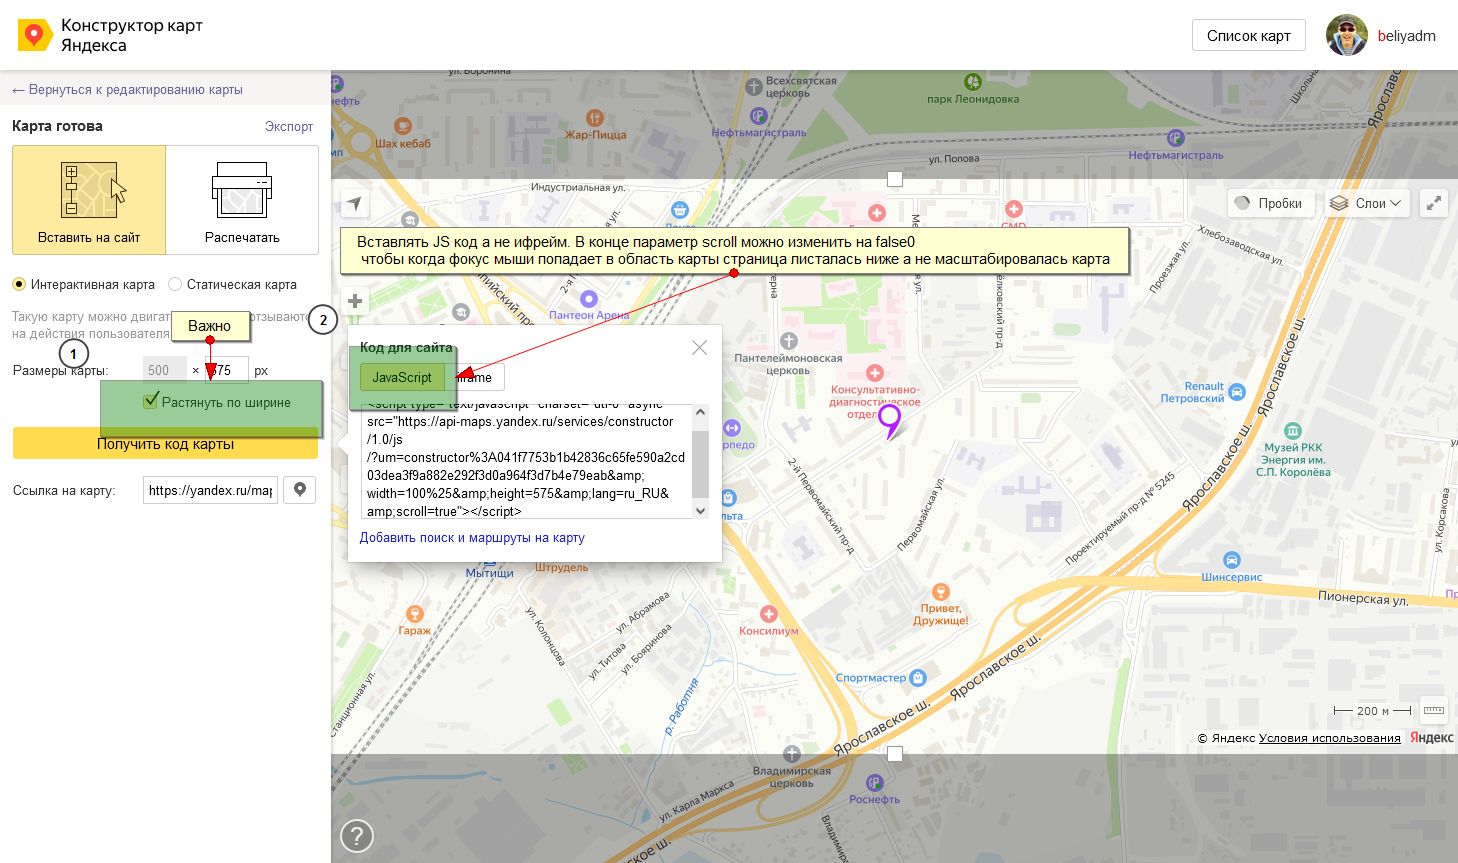Click the code box scrollbar down arrow
Screen dimensions: 1458x863
point(700,510)
